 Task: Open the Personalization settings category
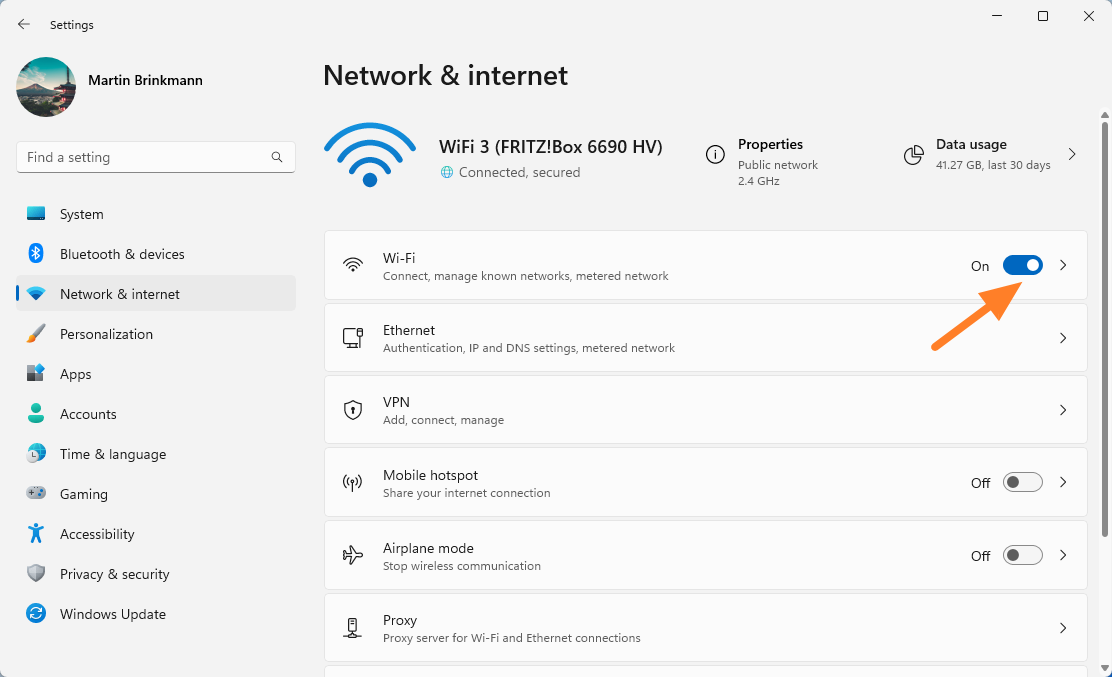pyautogui.click(x=106, y=334)
